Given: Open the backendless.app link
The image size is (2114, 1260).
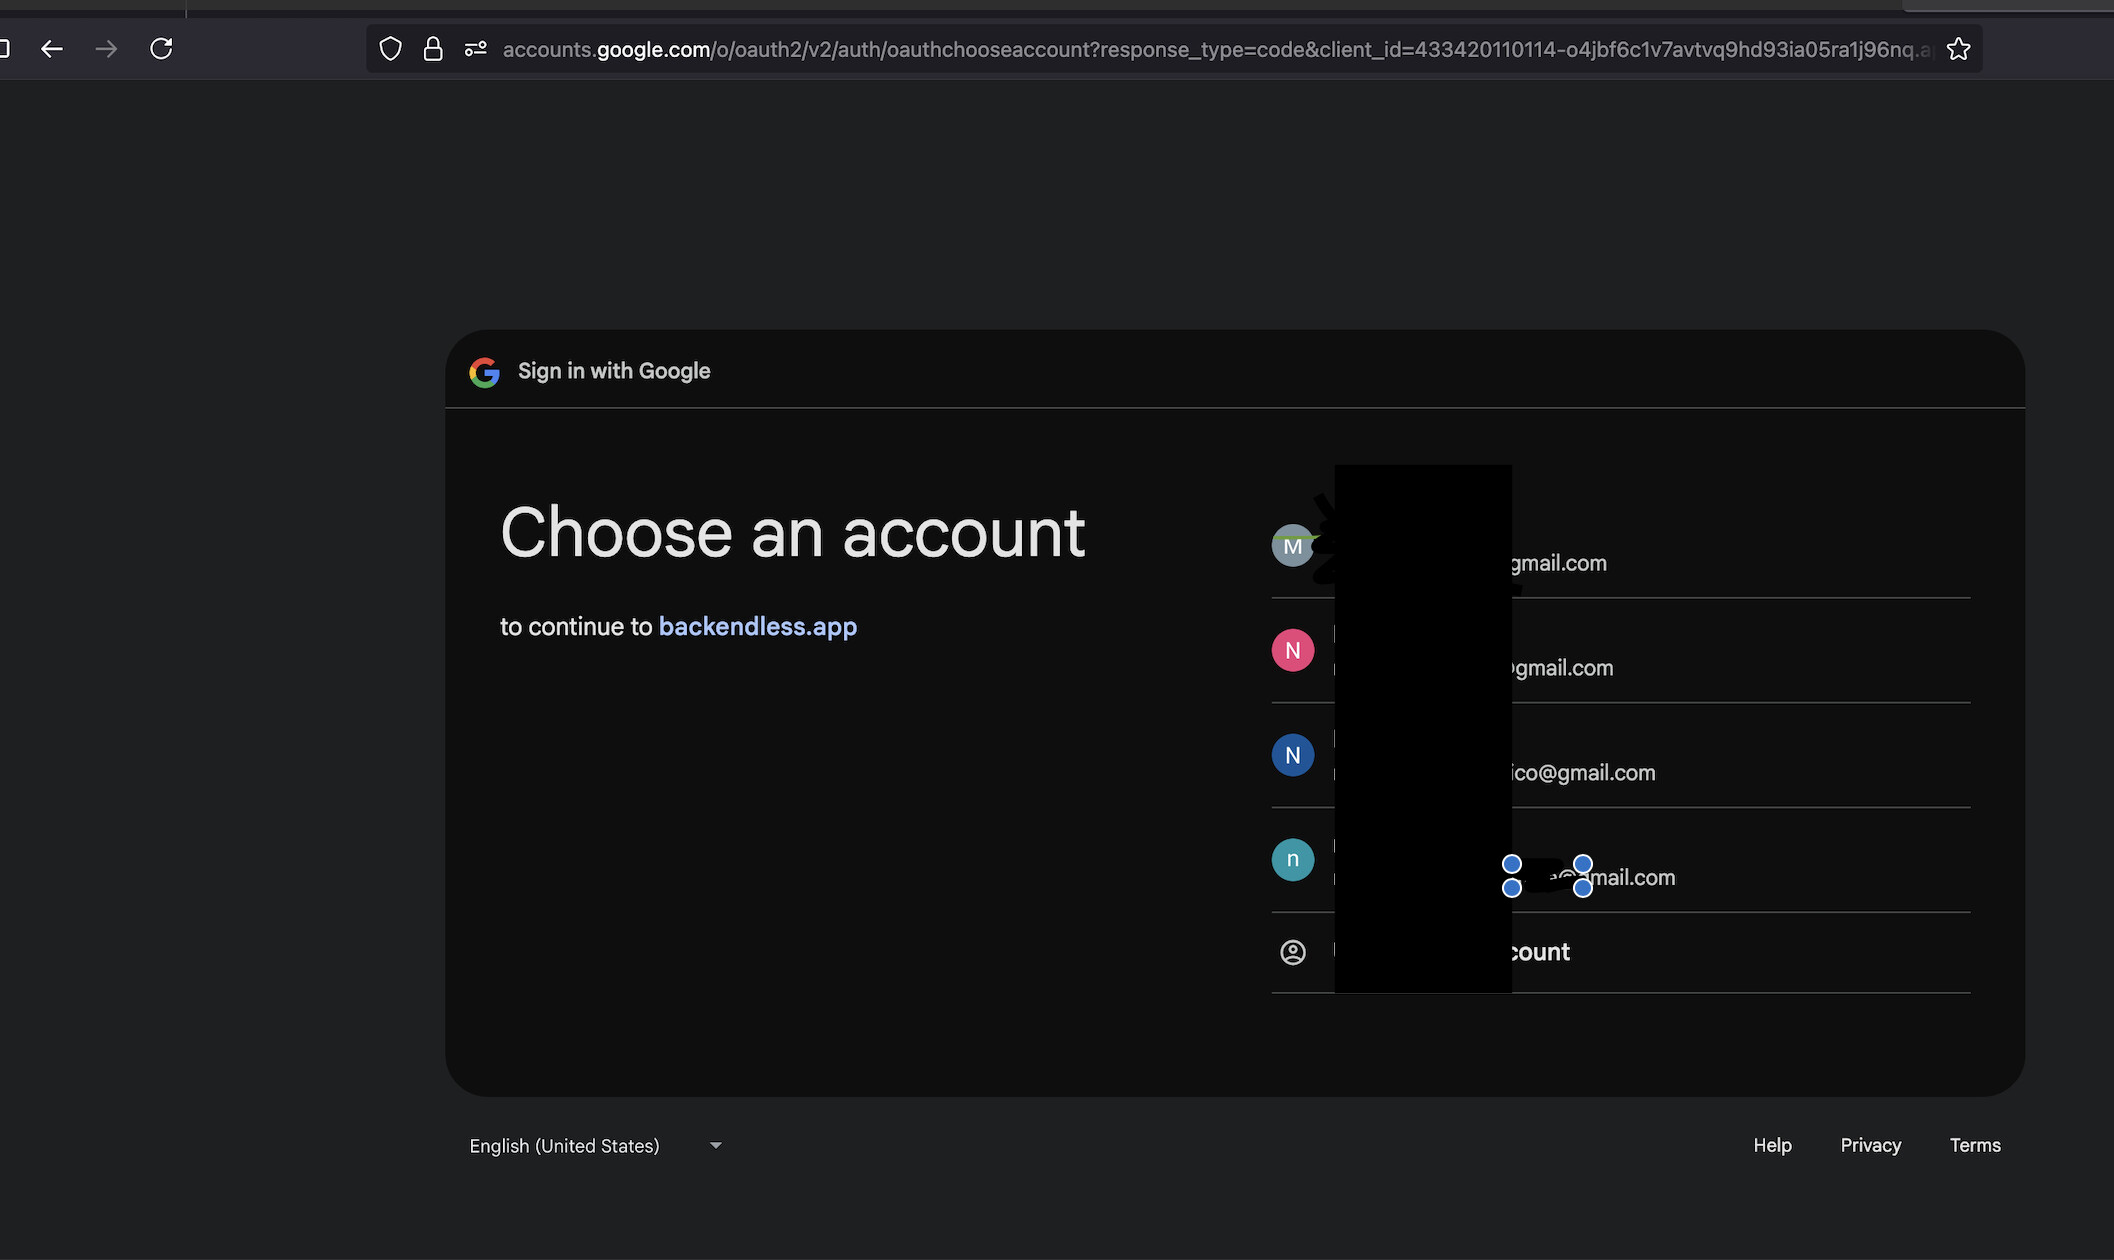Looking at the screenshot, I should tap(757, 627).
